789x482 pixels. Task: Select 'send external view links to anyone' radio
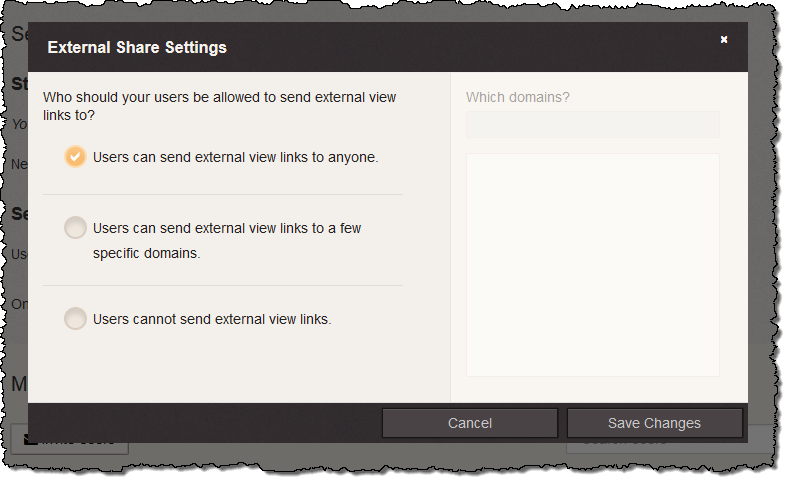click(x=75, y=157)
